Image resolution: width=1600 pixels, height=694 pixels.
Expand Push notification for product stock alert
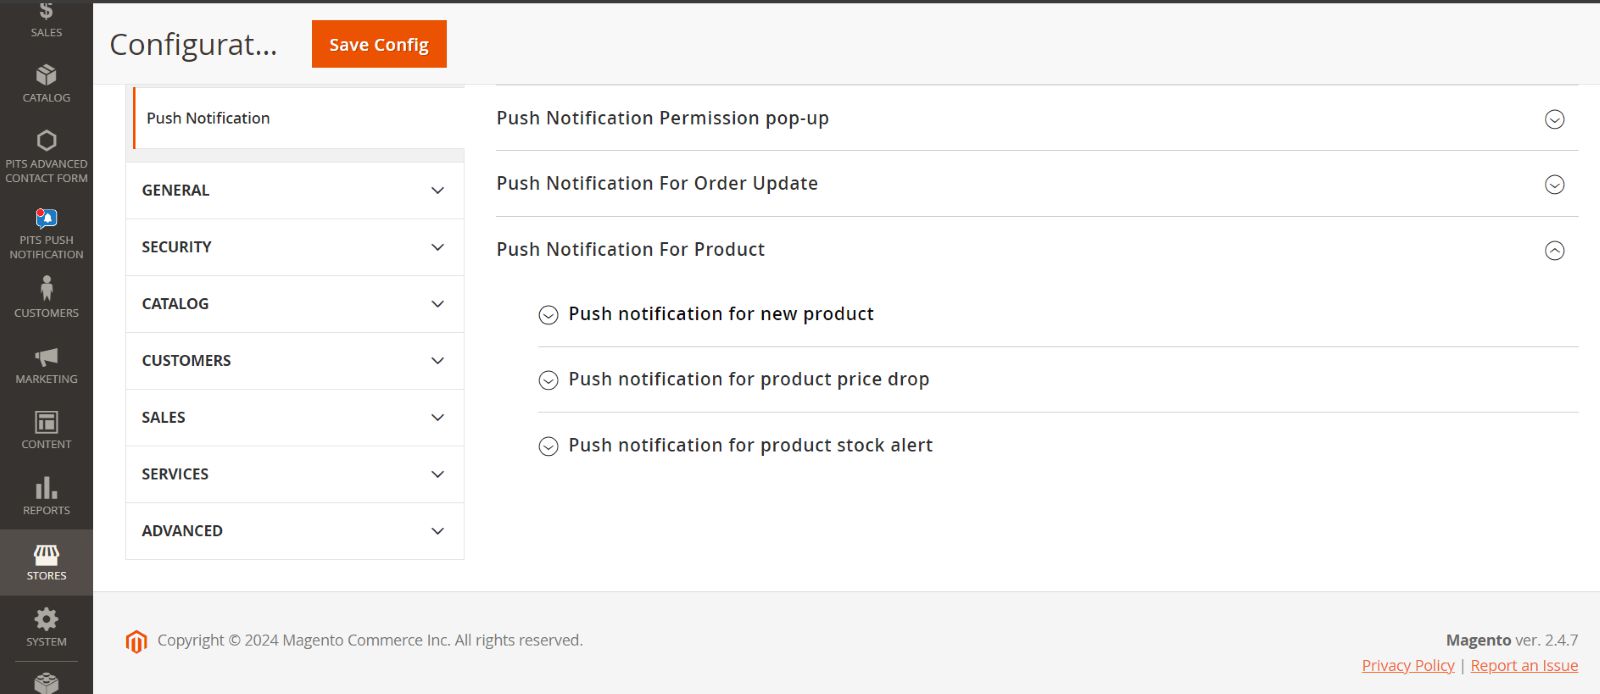coord(1058,446)
